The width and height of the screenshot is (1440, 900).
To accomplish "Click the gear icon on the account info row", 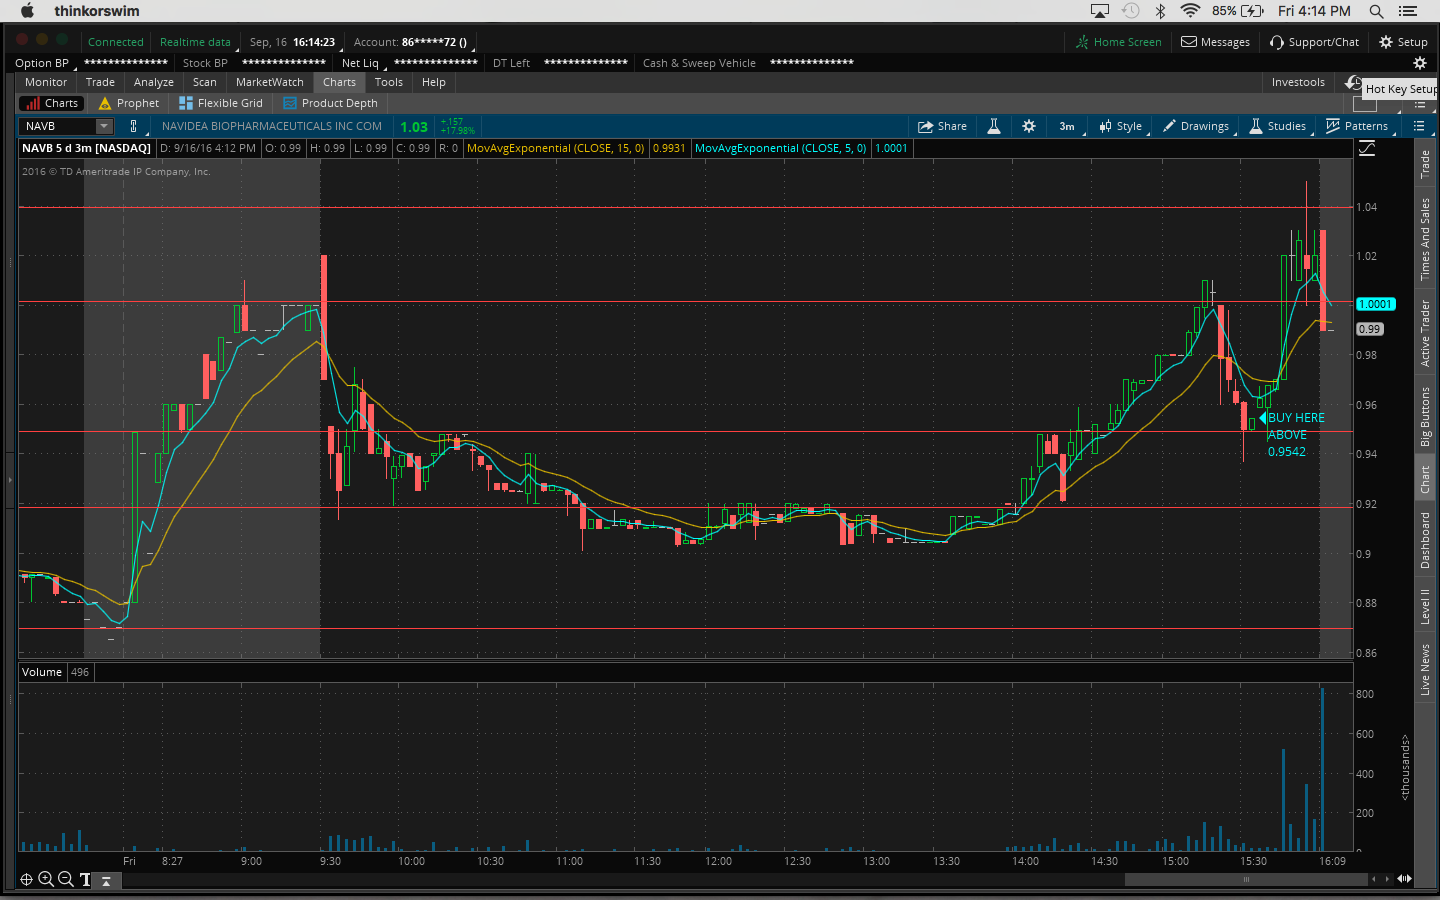I will point(1419,63).
